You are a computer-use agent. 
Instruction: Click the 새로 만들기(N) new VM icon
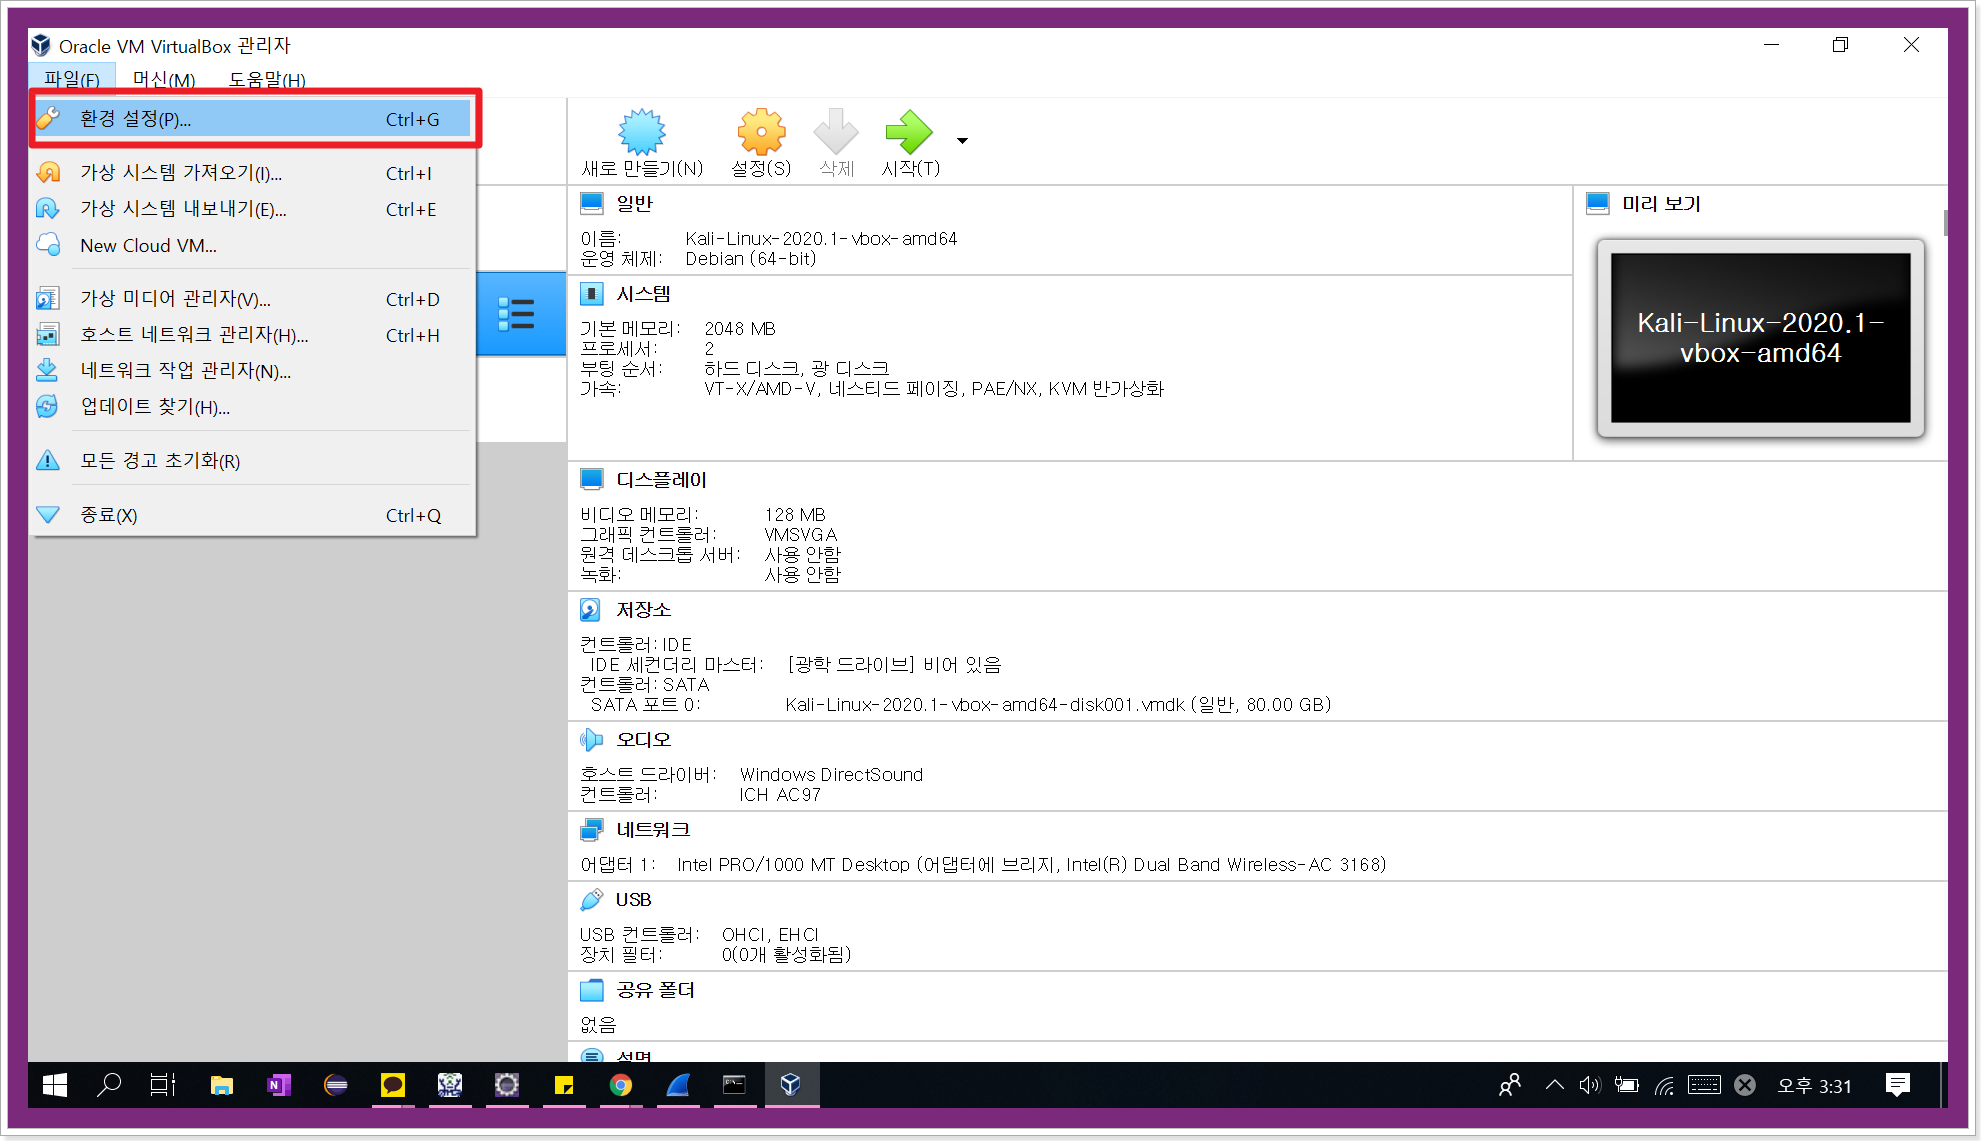641,133
